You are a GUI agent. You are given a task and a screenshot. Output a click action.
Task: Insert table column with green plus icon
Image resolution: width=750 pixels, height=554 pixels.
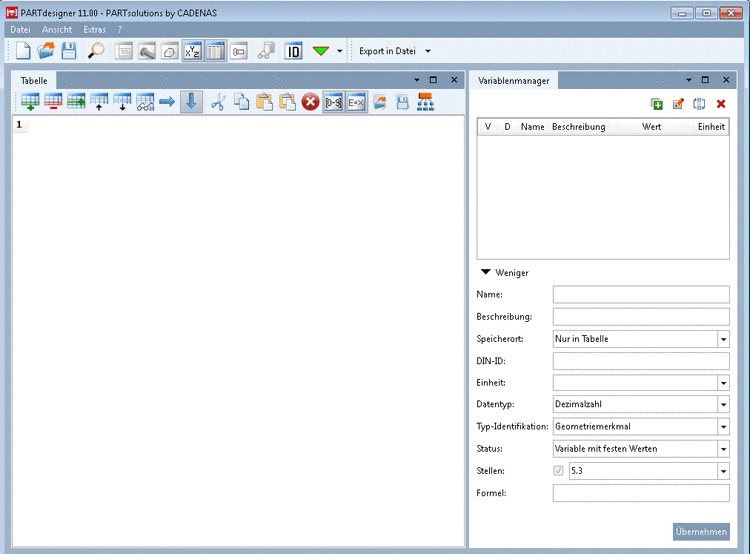76,102
